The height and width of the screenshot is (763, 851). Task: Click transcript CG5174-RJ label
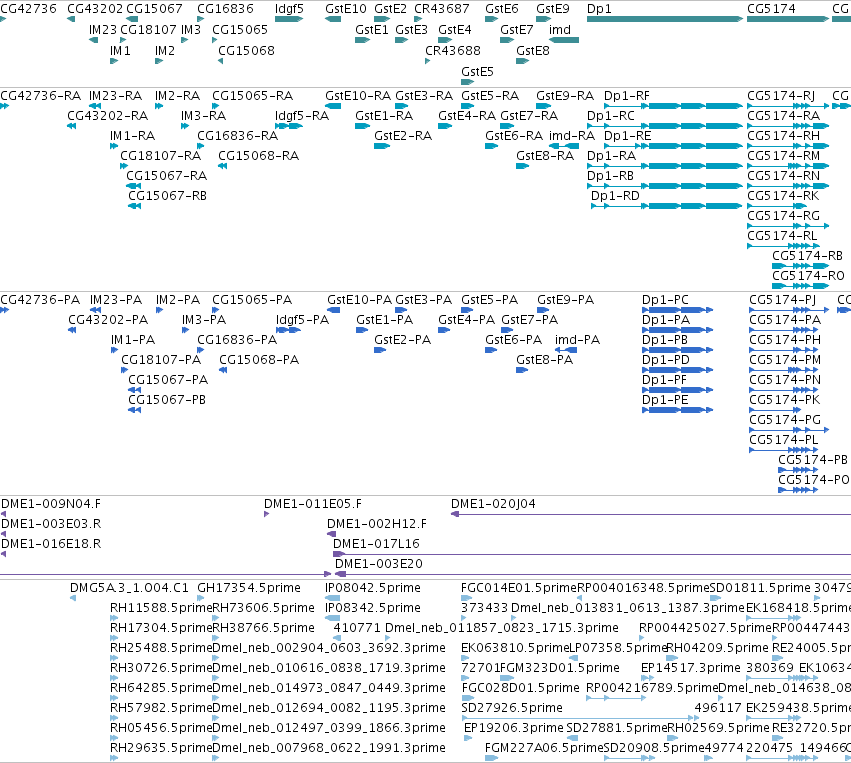[x=781, y=96]
